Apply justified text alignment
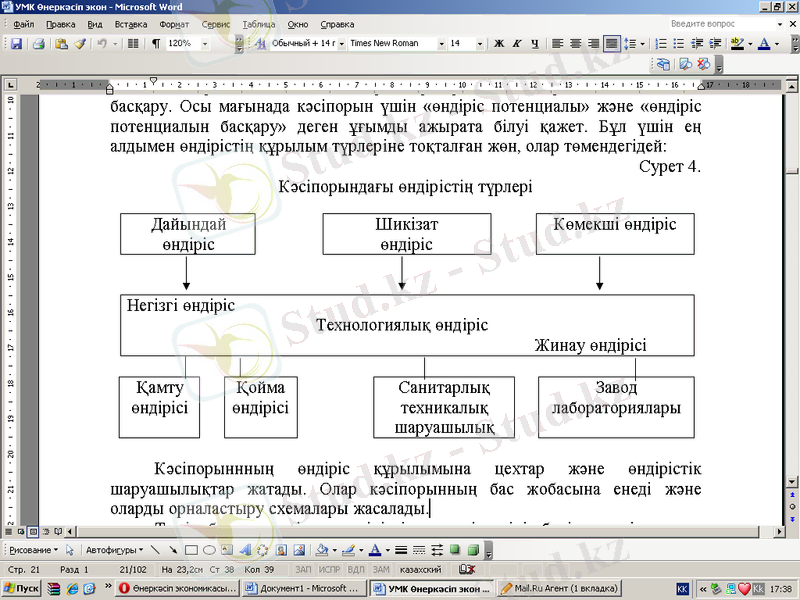 (x=610, y=44)
